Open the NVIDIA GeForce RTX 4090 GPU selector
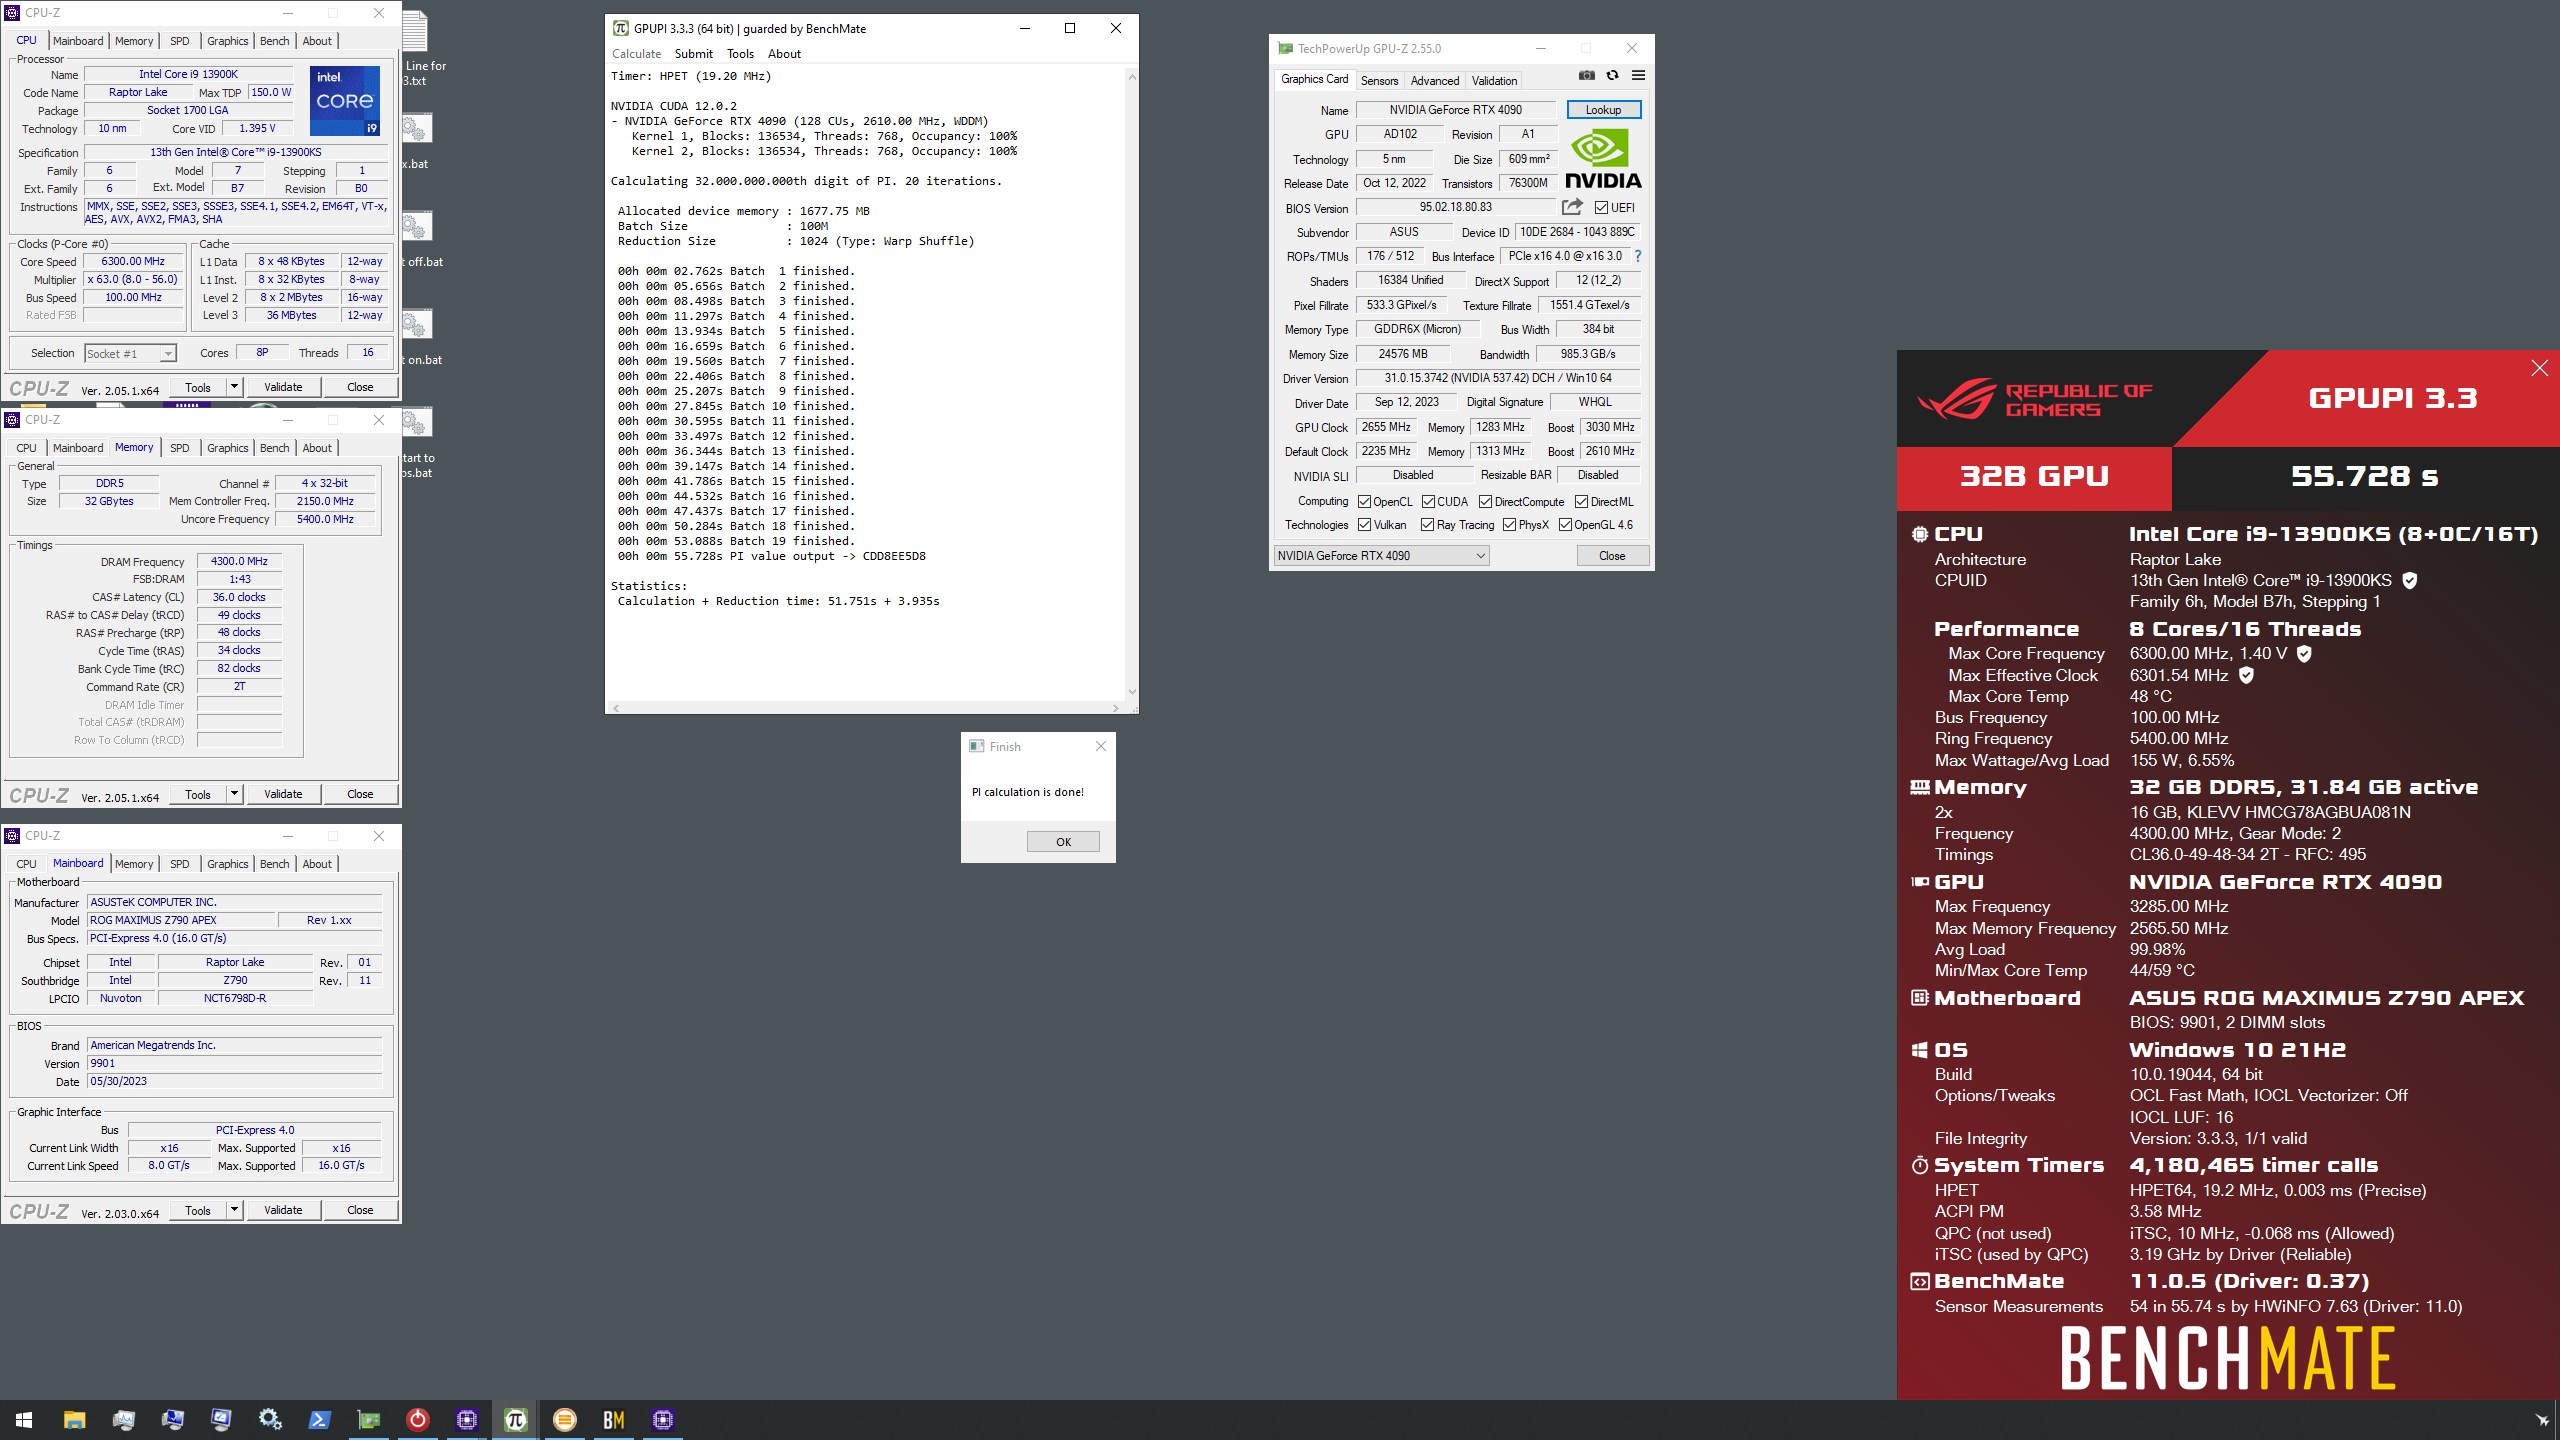2560x1440 pixels. point(1381,556)
